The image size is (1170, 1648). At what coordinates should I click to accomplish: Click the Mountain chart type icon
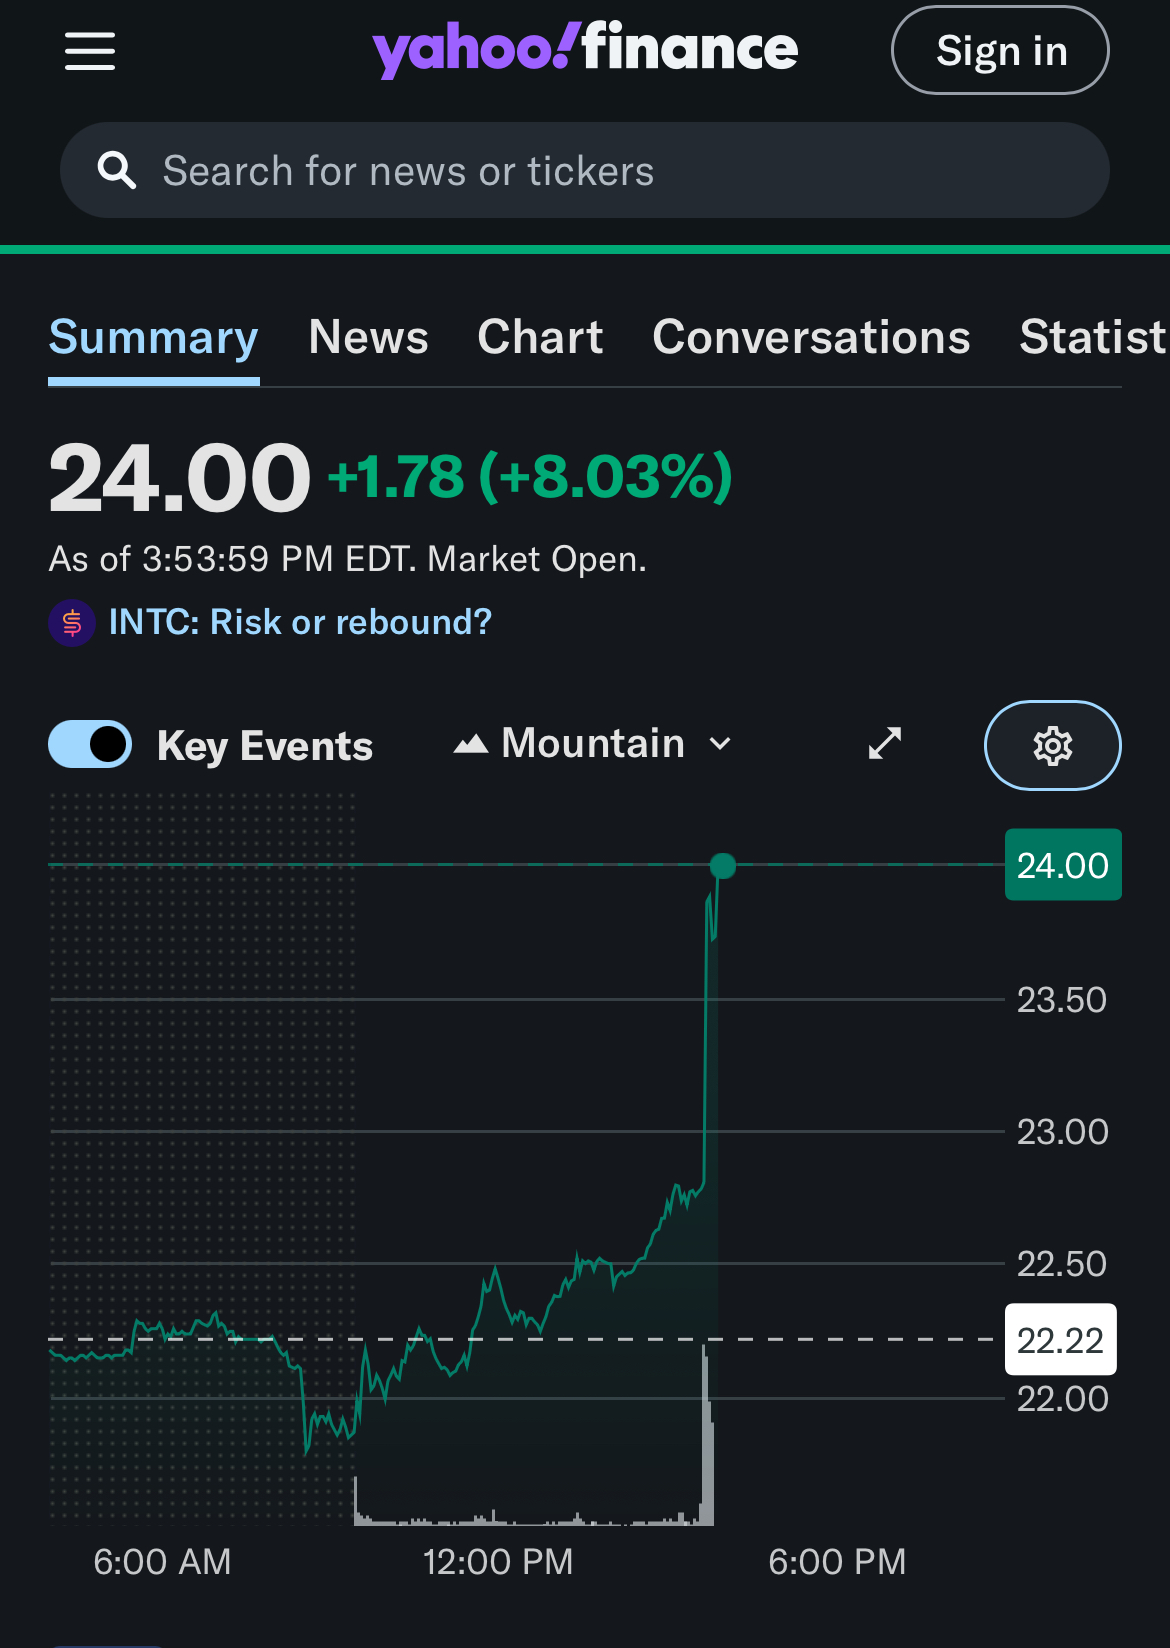470,744
